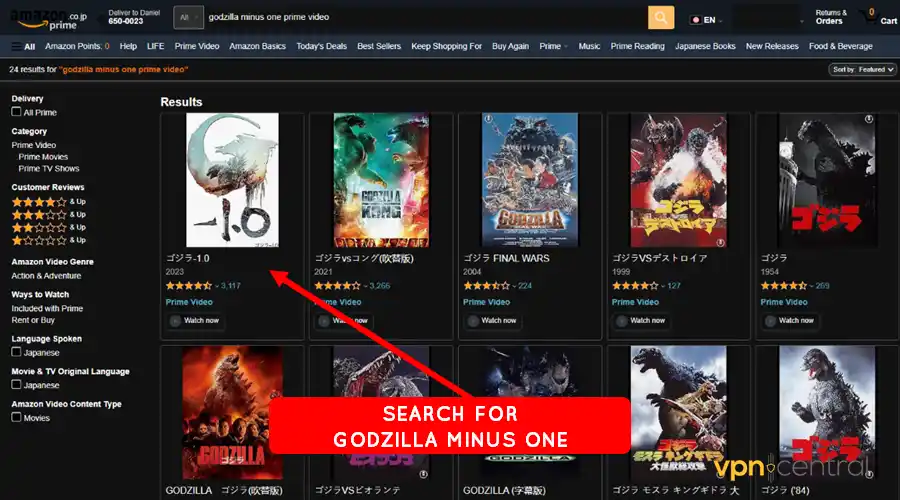The image size is (900, 500).
Task: Open the ゴジラ-1.0 title link
Action: click(x=188, y=258)
